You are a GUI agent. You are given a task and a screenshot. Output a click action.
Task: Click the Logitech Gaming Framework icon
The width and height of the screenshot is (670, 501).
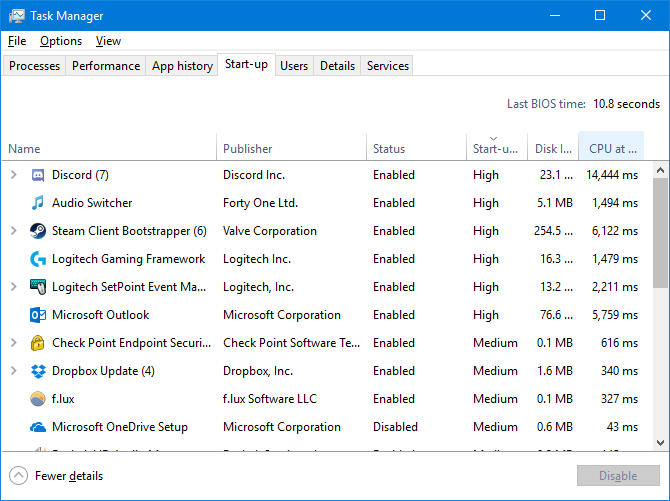pos(38,259)
